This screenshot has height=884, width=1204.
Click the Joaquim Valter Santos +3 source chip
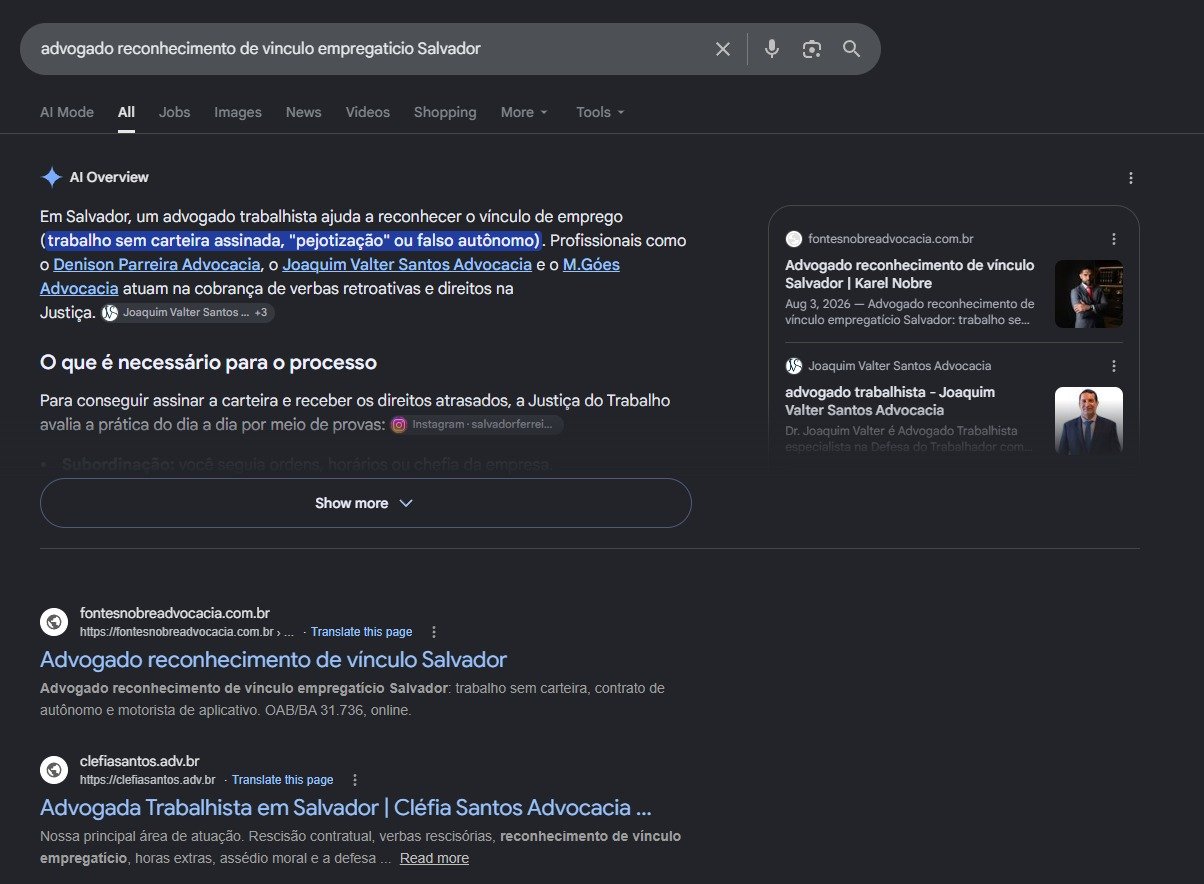click(187, 313)
